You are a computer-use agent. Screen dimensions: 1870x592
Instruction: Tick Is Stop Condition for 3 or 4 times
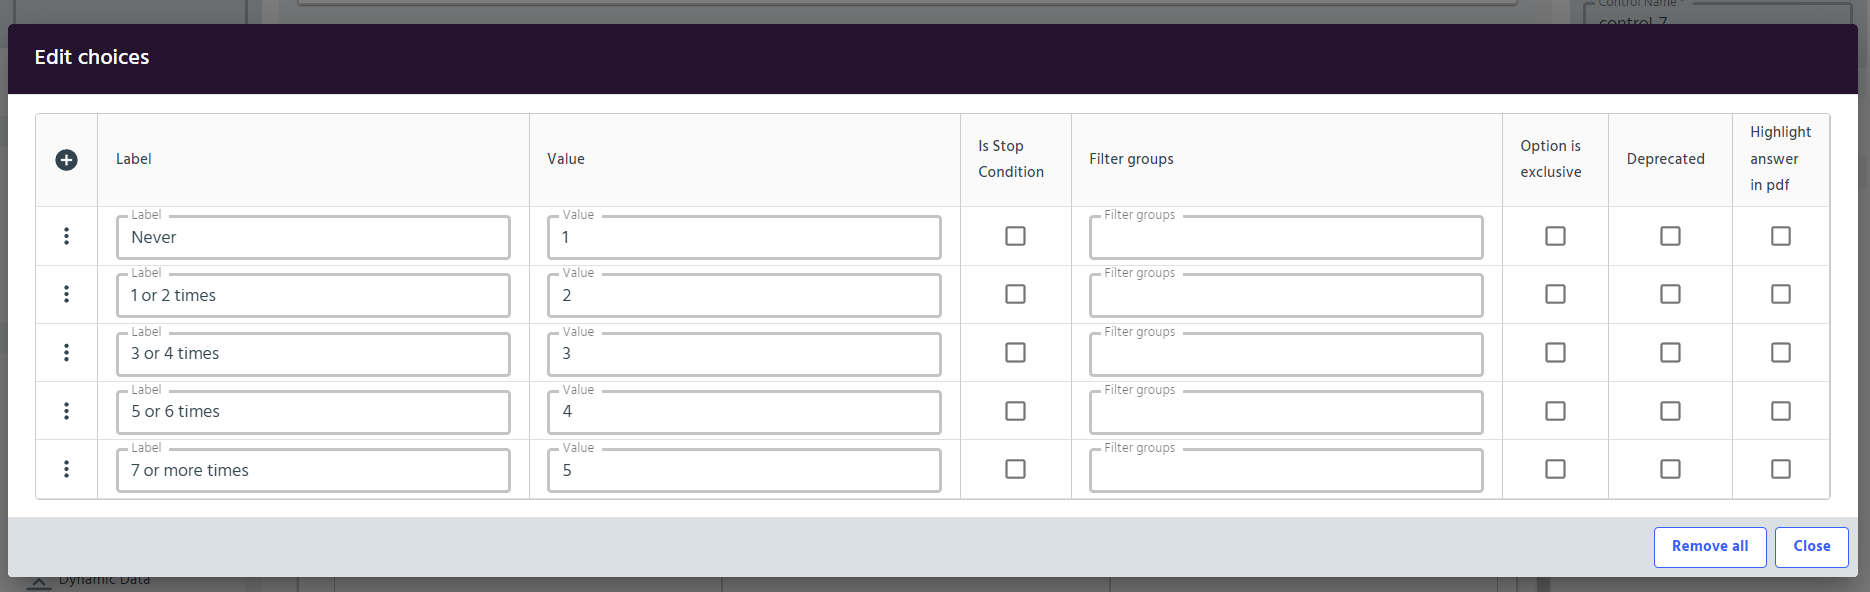(1015, 352)
